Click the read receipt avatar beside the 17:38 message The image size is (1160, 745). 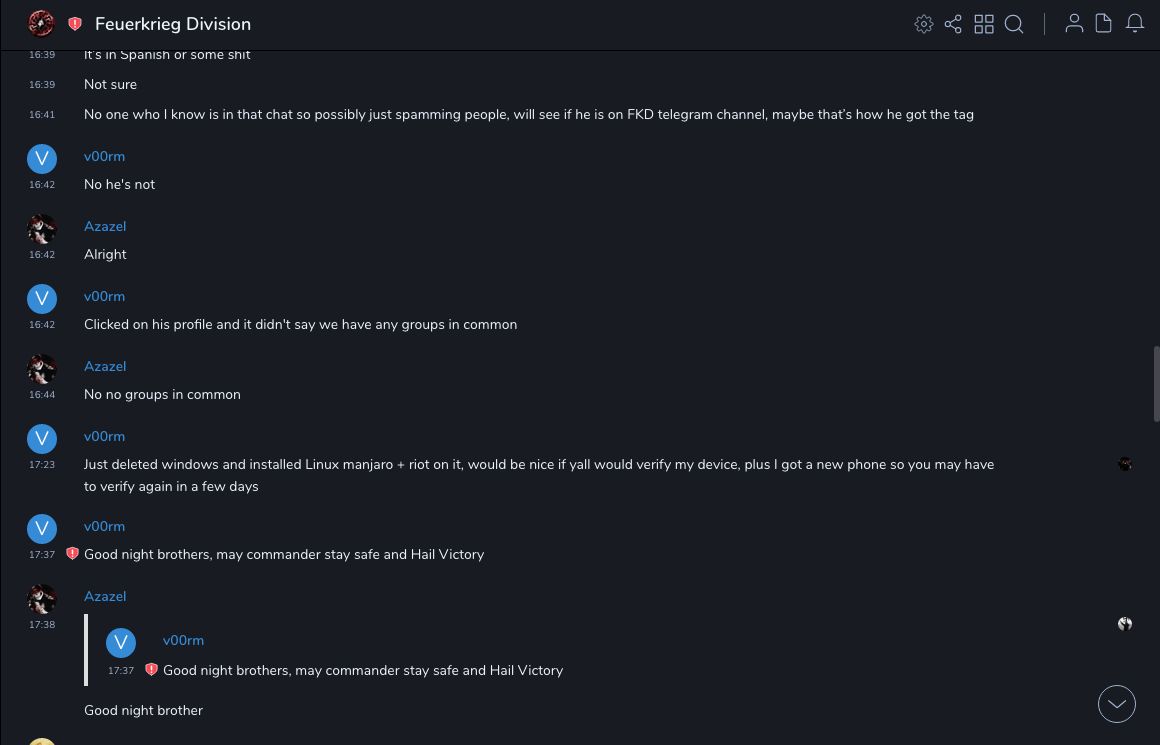(x=1125, y=624)
